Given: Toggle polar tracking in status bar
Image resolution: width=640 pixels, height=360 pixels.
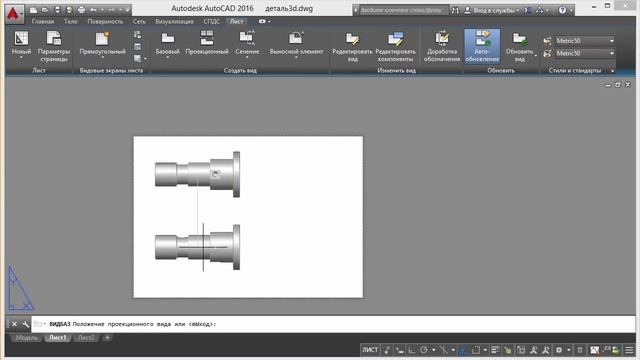Looking at the screenshot, I should 424,350.
